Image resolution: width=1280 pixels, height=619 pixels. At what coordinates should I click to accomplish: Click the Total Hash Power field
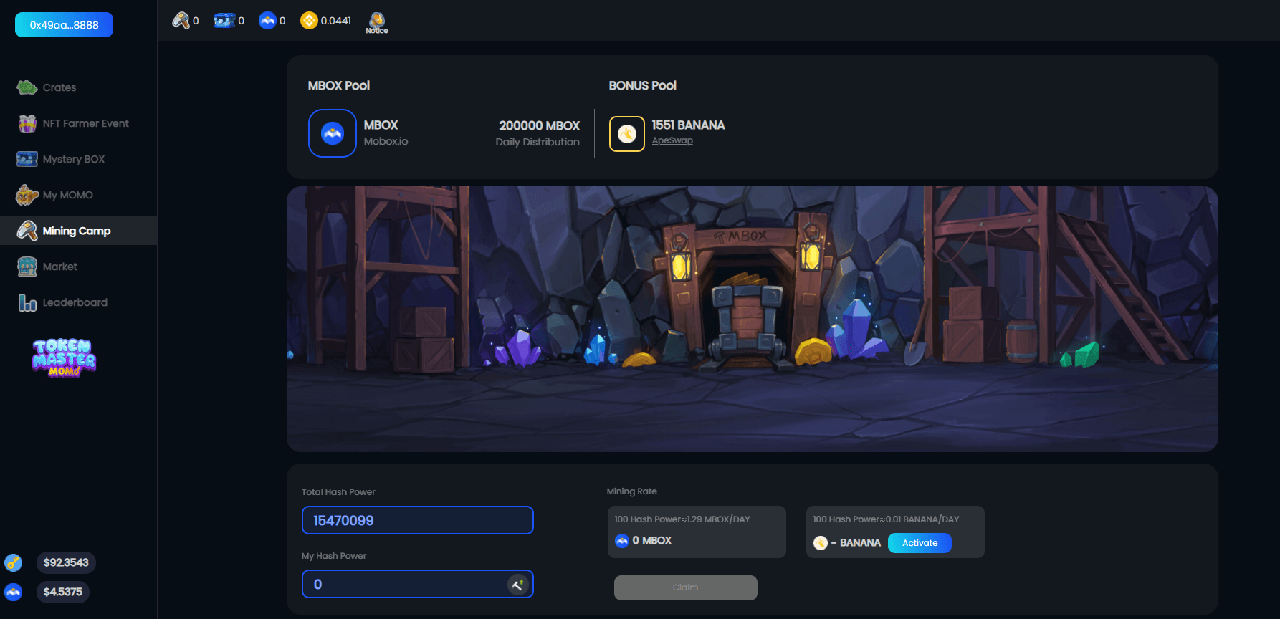pos(418,520)
